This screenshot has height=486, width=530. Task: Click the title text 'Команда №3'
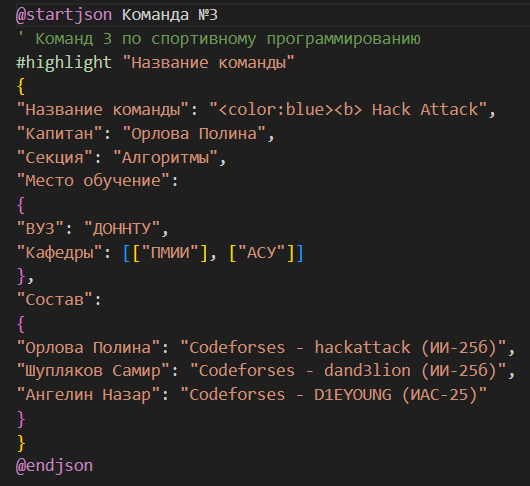(170, 15)
